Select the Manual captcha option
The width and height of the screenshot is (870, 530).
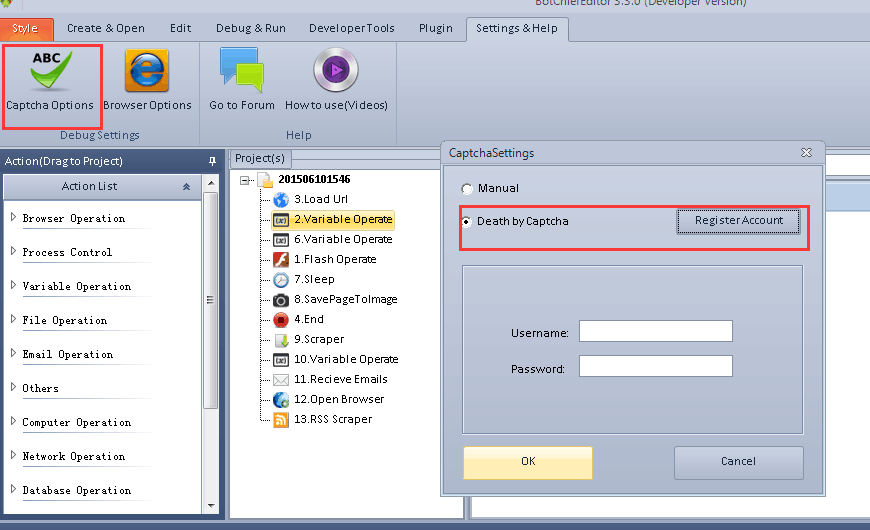pos(467,189)
